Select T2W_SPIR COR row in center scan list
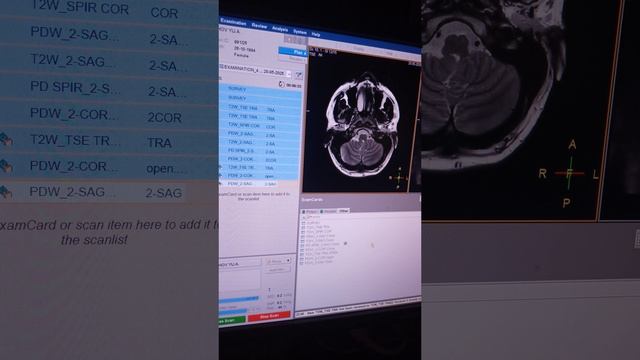The height and width of the screenshot is (360, 640). tap(260, 126)
